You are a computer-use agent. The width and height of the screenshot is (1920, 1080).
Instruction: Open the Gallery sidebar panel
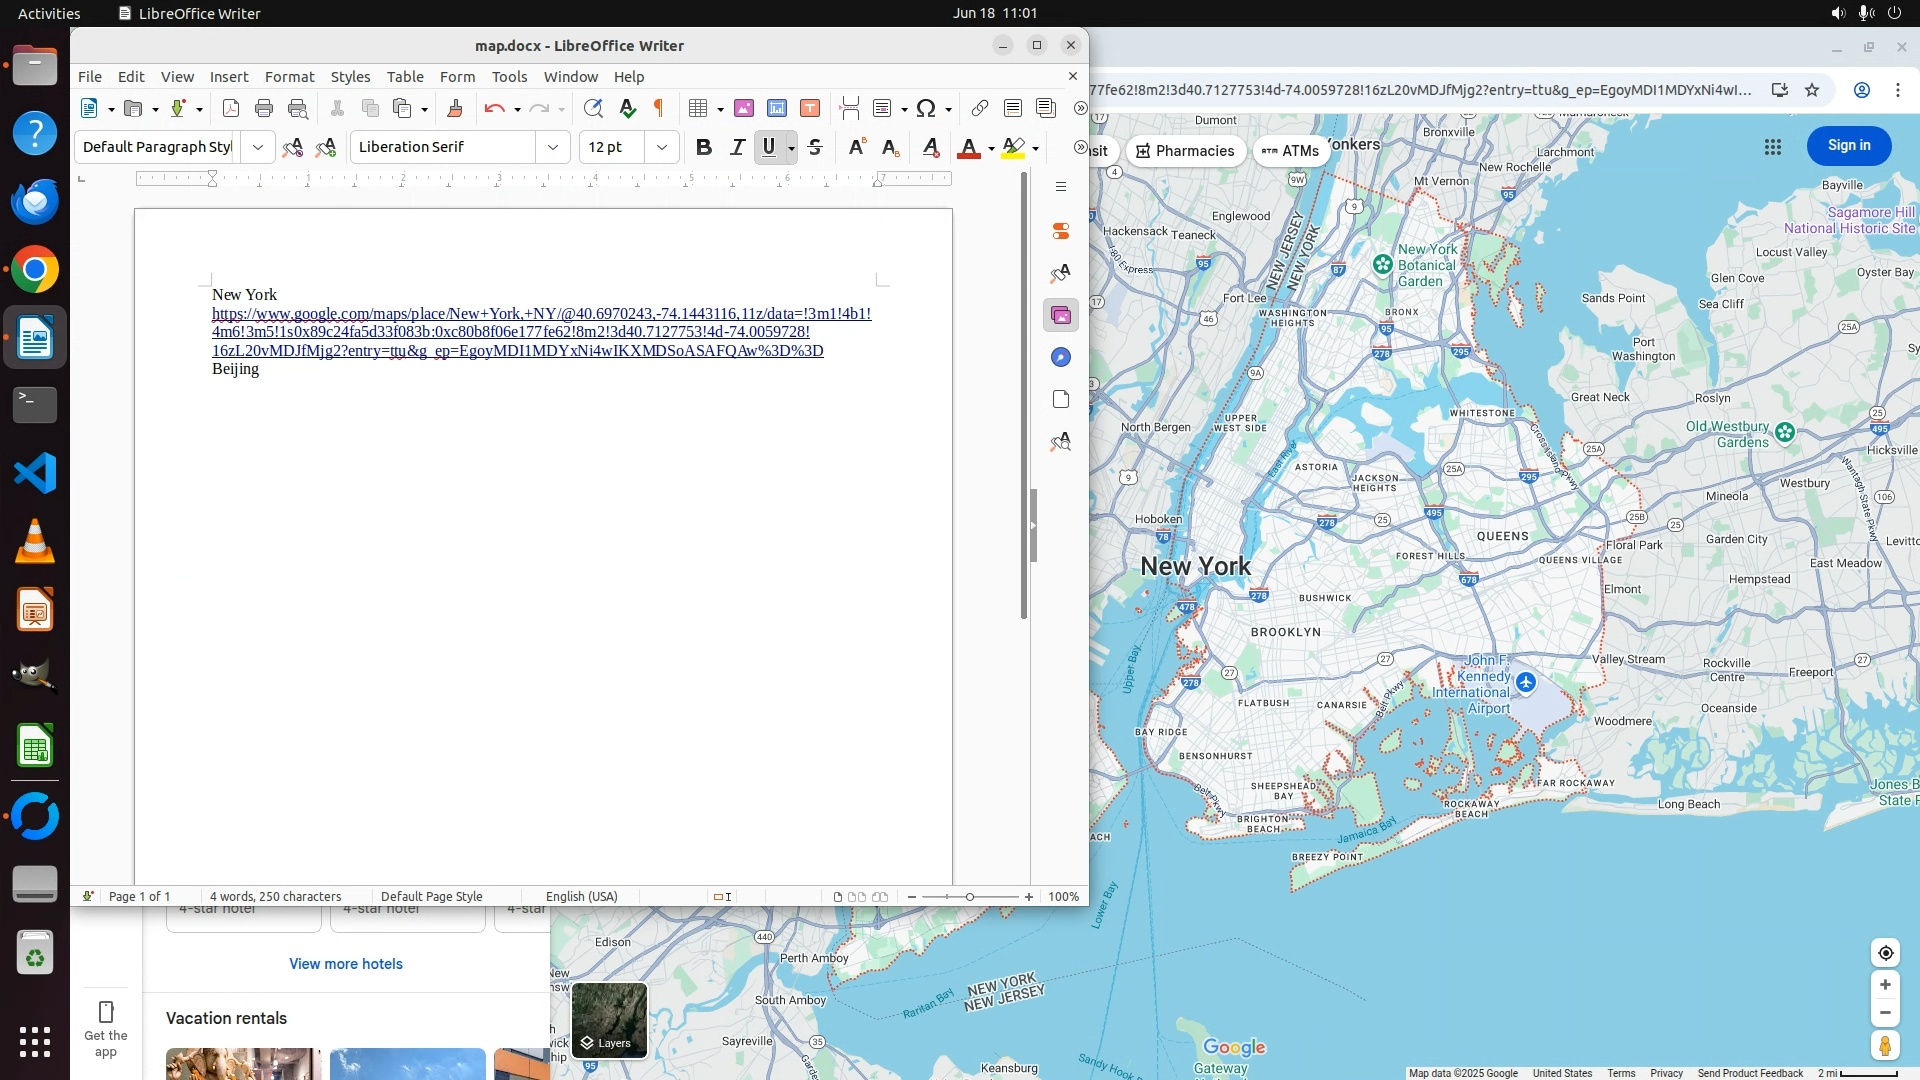click(x=1061, y=316)
